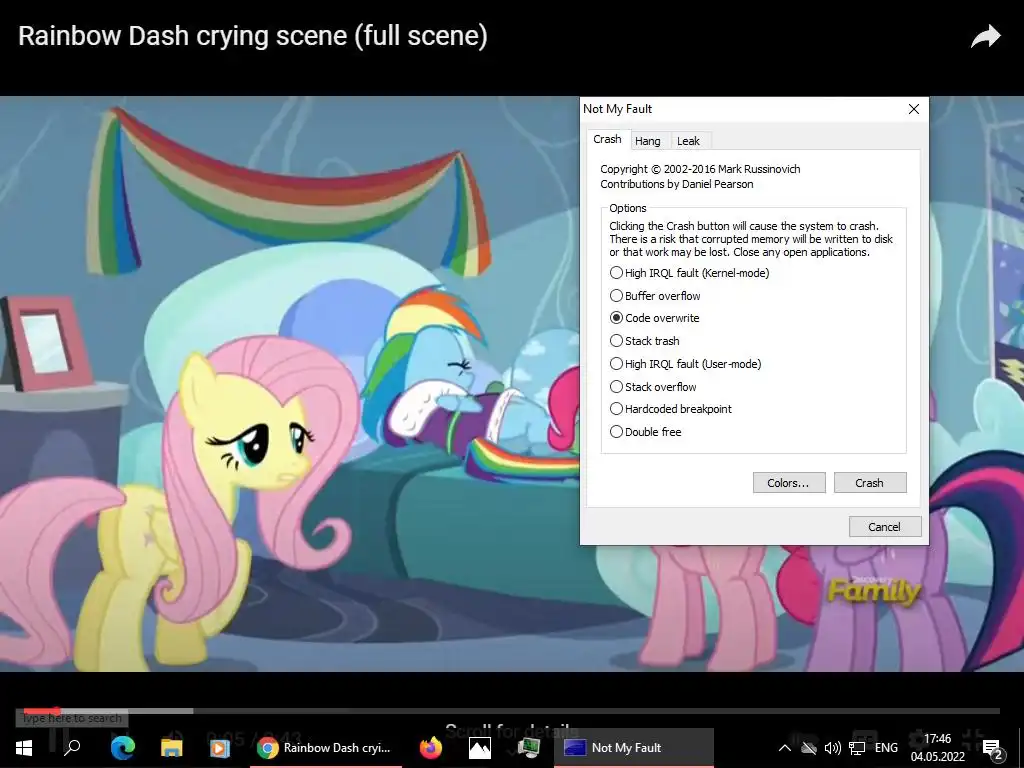Open the clock showing 17:46
Image resolution: width=1024 pixels, height=768 pixels.
click(x=938, y=748)
